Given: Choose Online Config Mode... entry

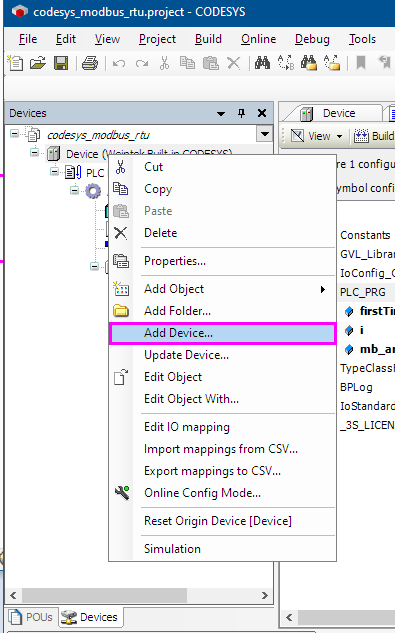Looking at the screenshot, I should pos(223,493).
